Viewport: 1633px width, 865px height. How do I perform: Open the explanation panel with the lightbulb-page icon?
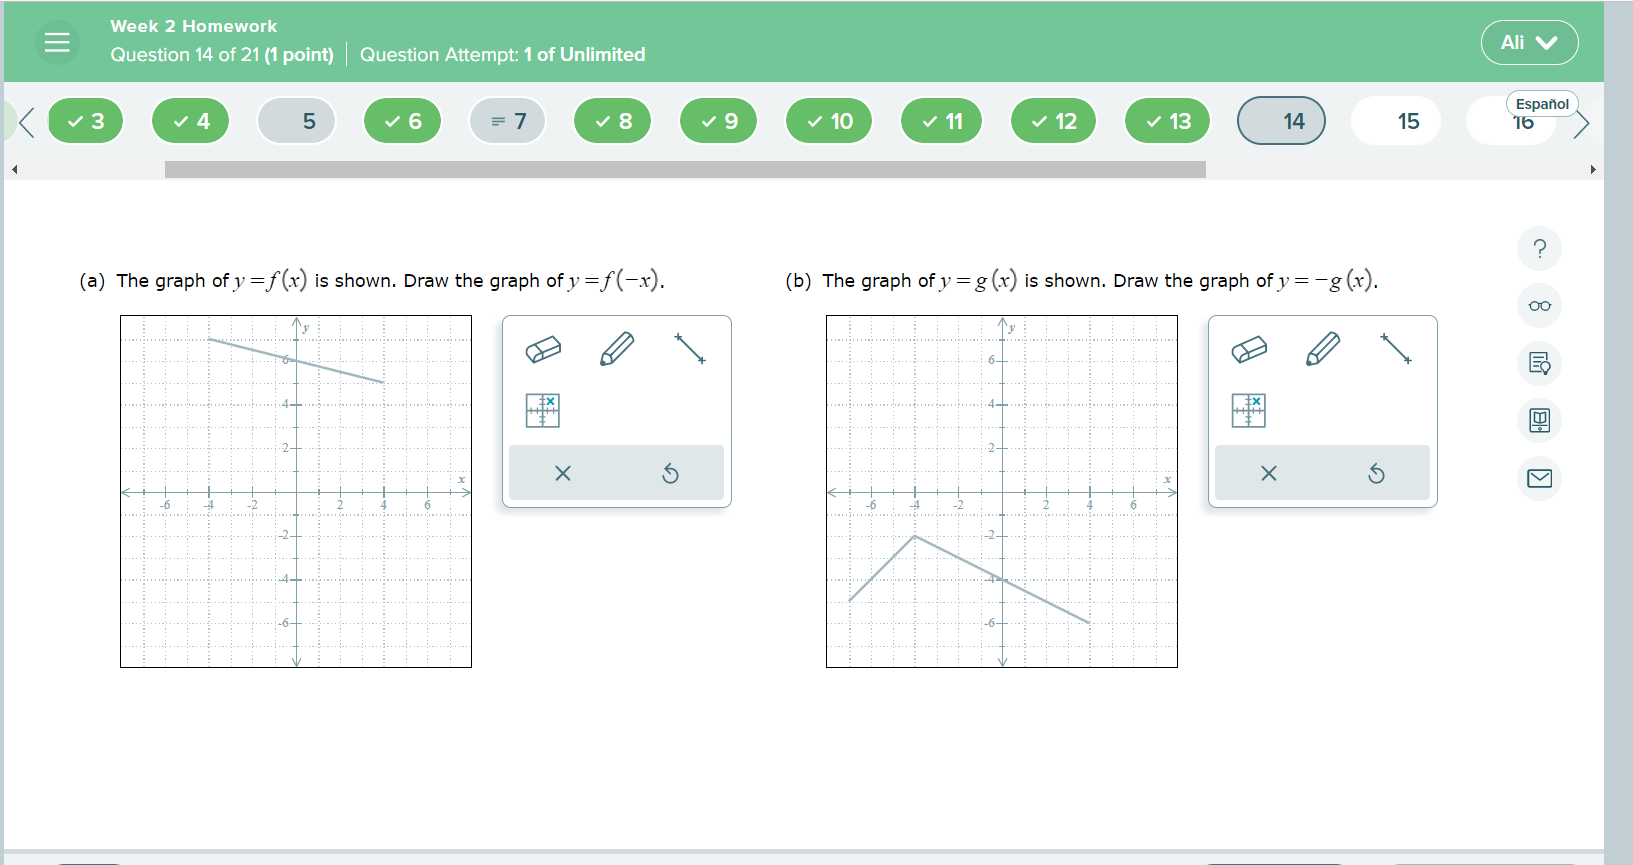[1539, 363]
